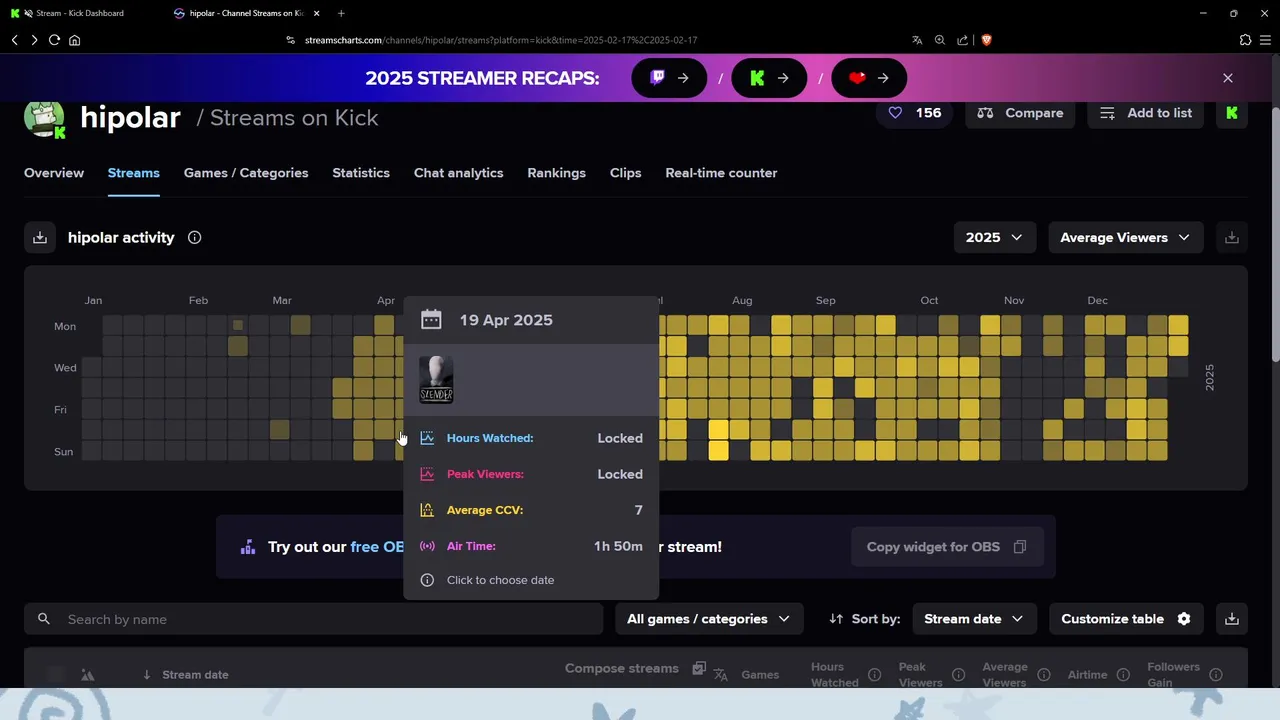The height and width of the screenshot is (720, 1280).
Task: Switch to Stream - Kick Dashboard tab
Action: tap(80, 13)
